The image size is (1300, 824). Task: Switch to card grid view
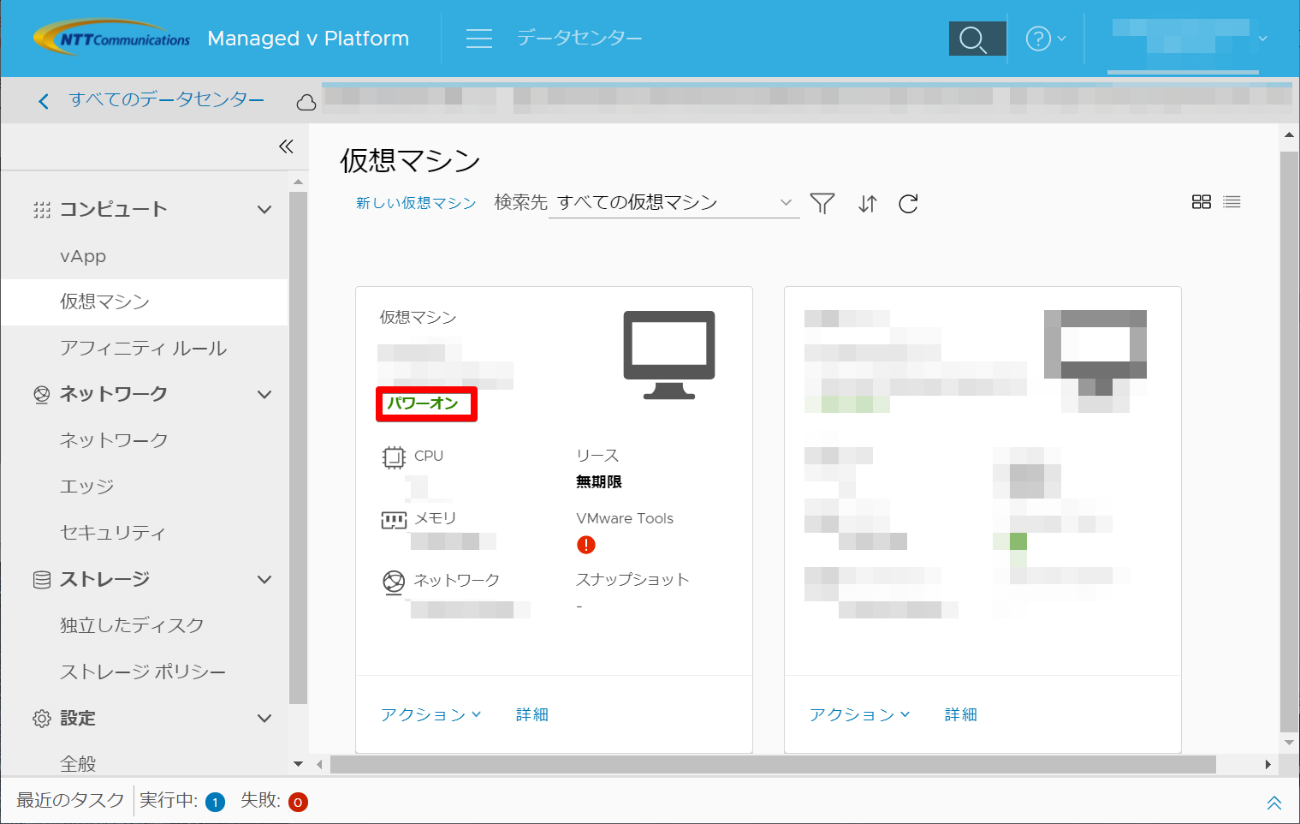click(1201, 202)
